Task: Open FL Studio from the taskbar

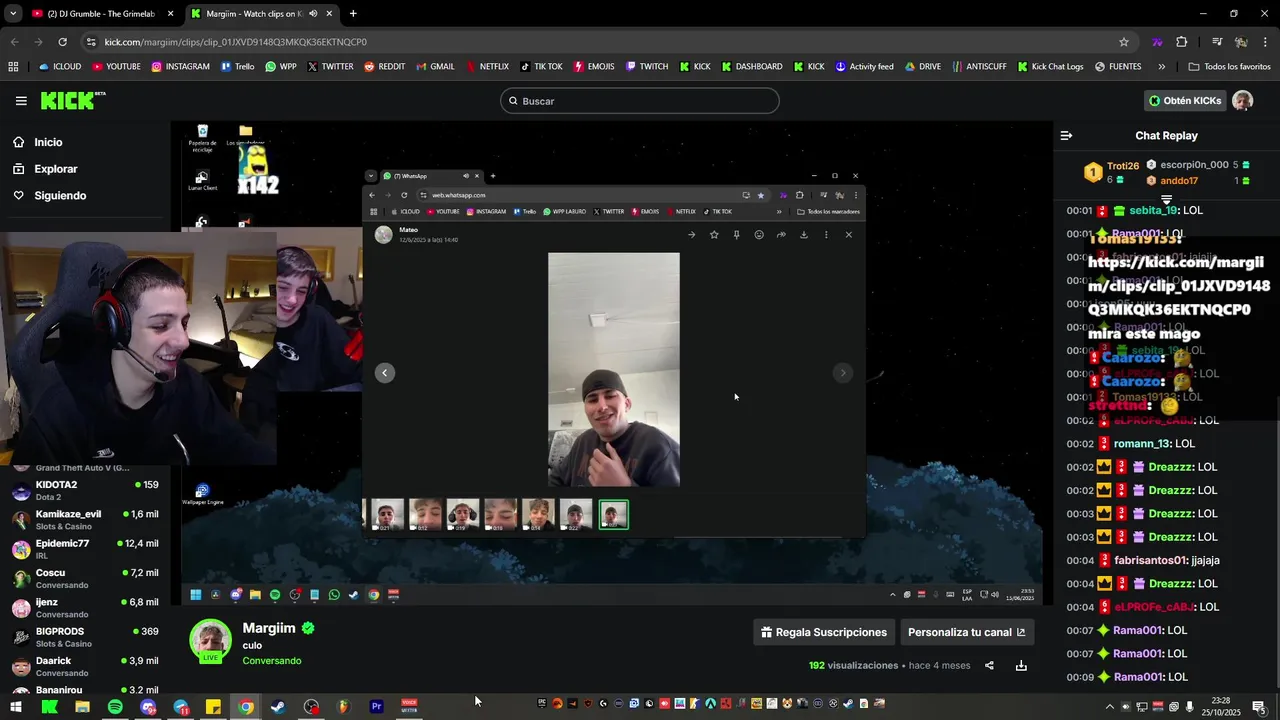Action: [x=343, y=707]
